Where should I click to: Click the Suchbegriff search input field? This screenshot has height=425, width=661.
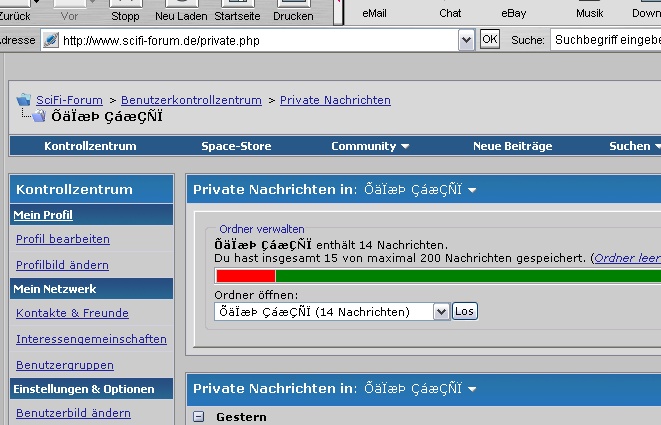[605, 40]
